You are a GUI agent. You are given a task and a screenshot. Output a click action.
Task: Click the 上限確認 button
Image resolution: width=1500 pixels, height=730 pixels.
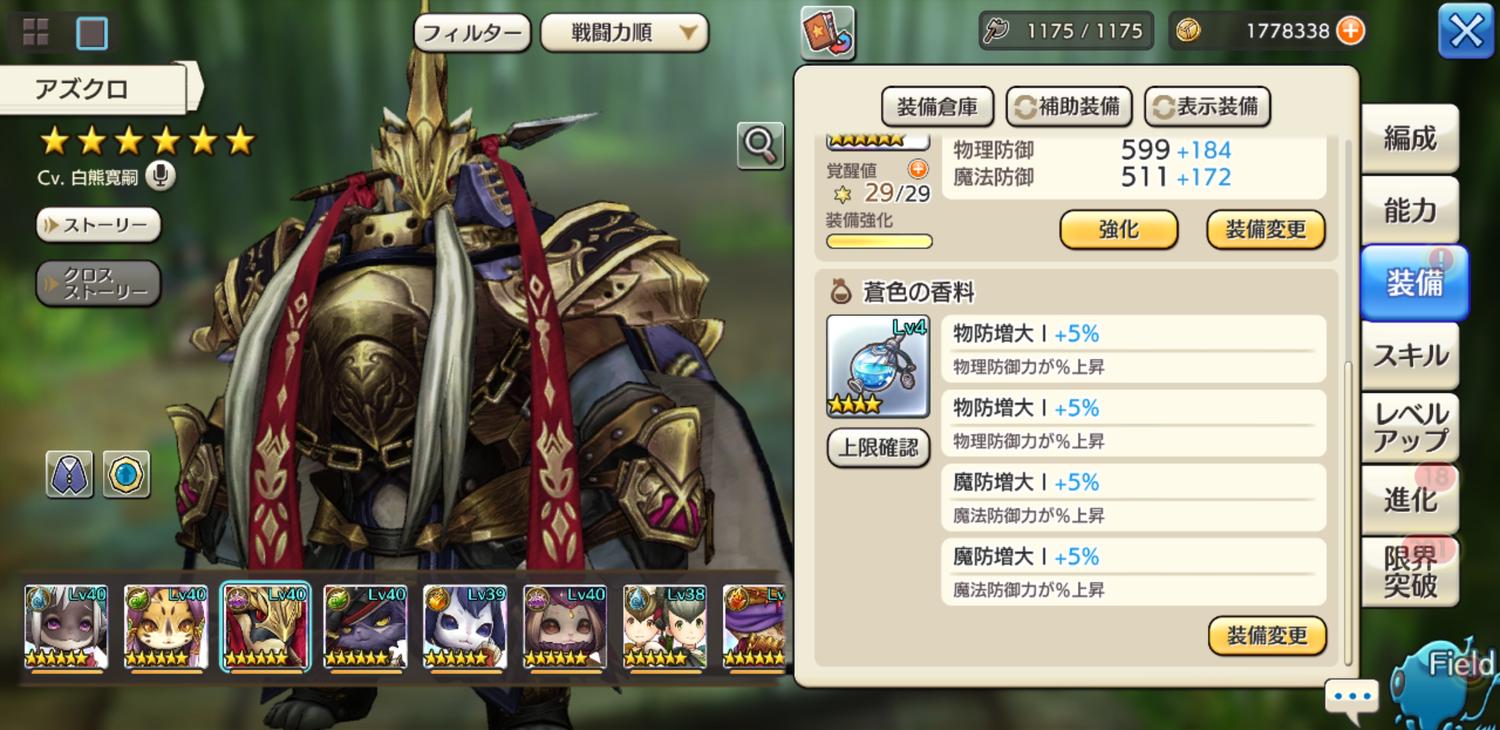[878, 448]
